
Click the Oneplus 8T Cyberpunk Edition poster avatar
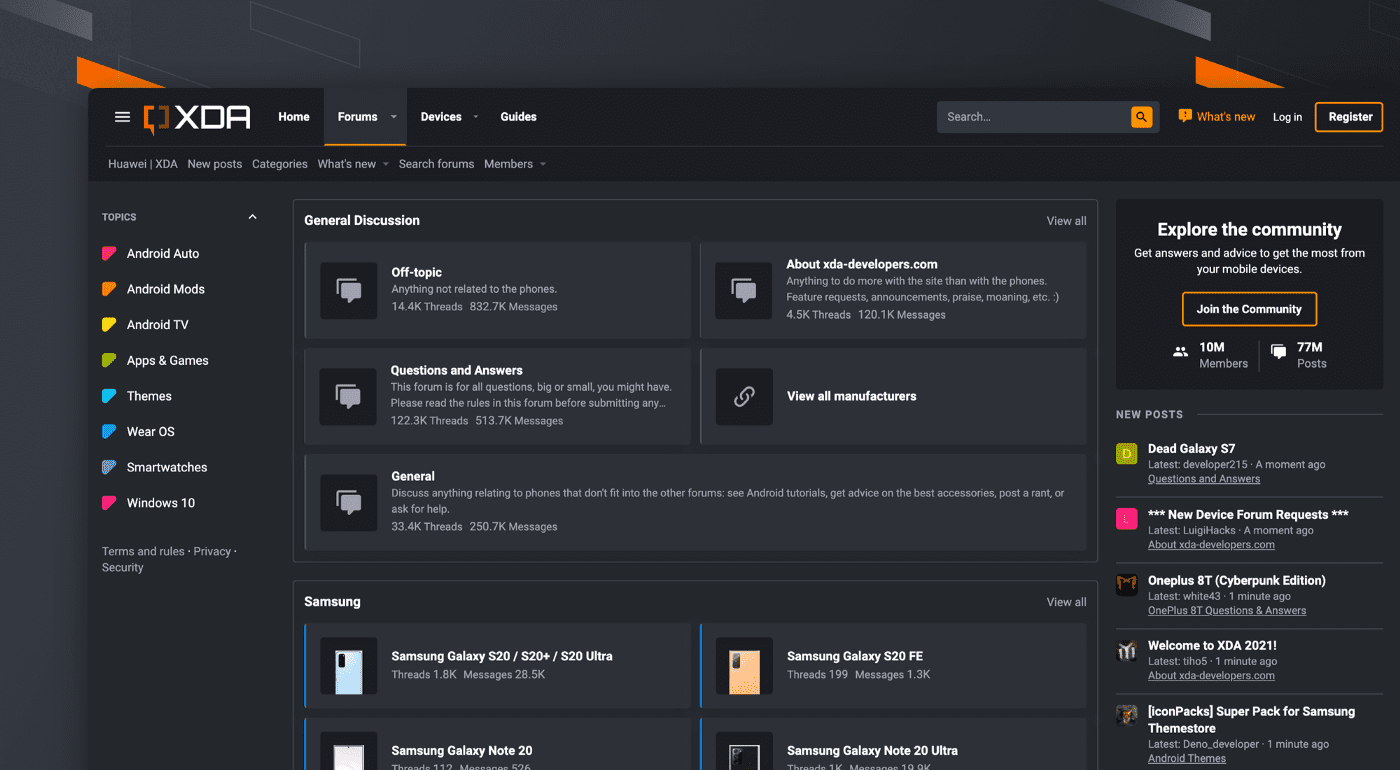[x=1127, y=585]
